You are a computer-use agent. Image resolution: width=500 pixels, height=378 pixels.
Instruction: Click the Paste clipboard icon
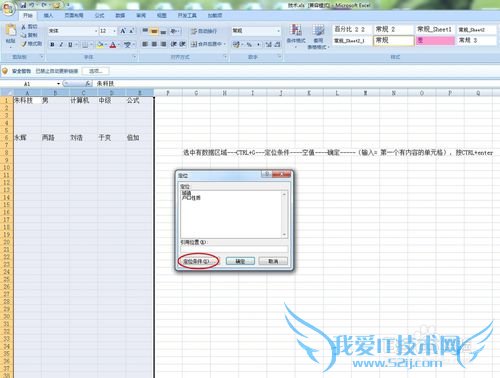click(x=11, y=31)
